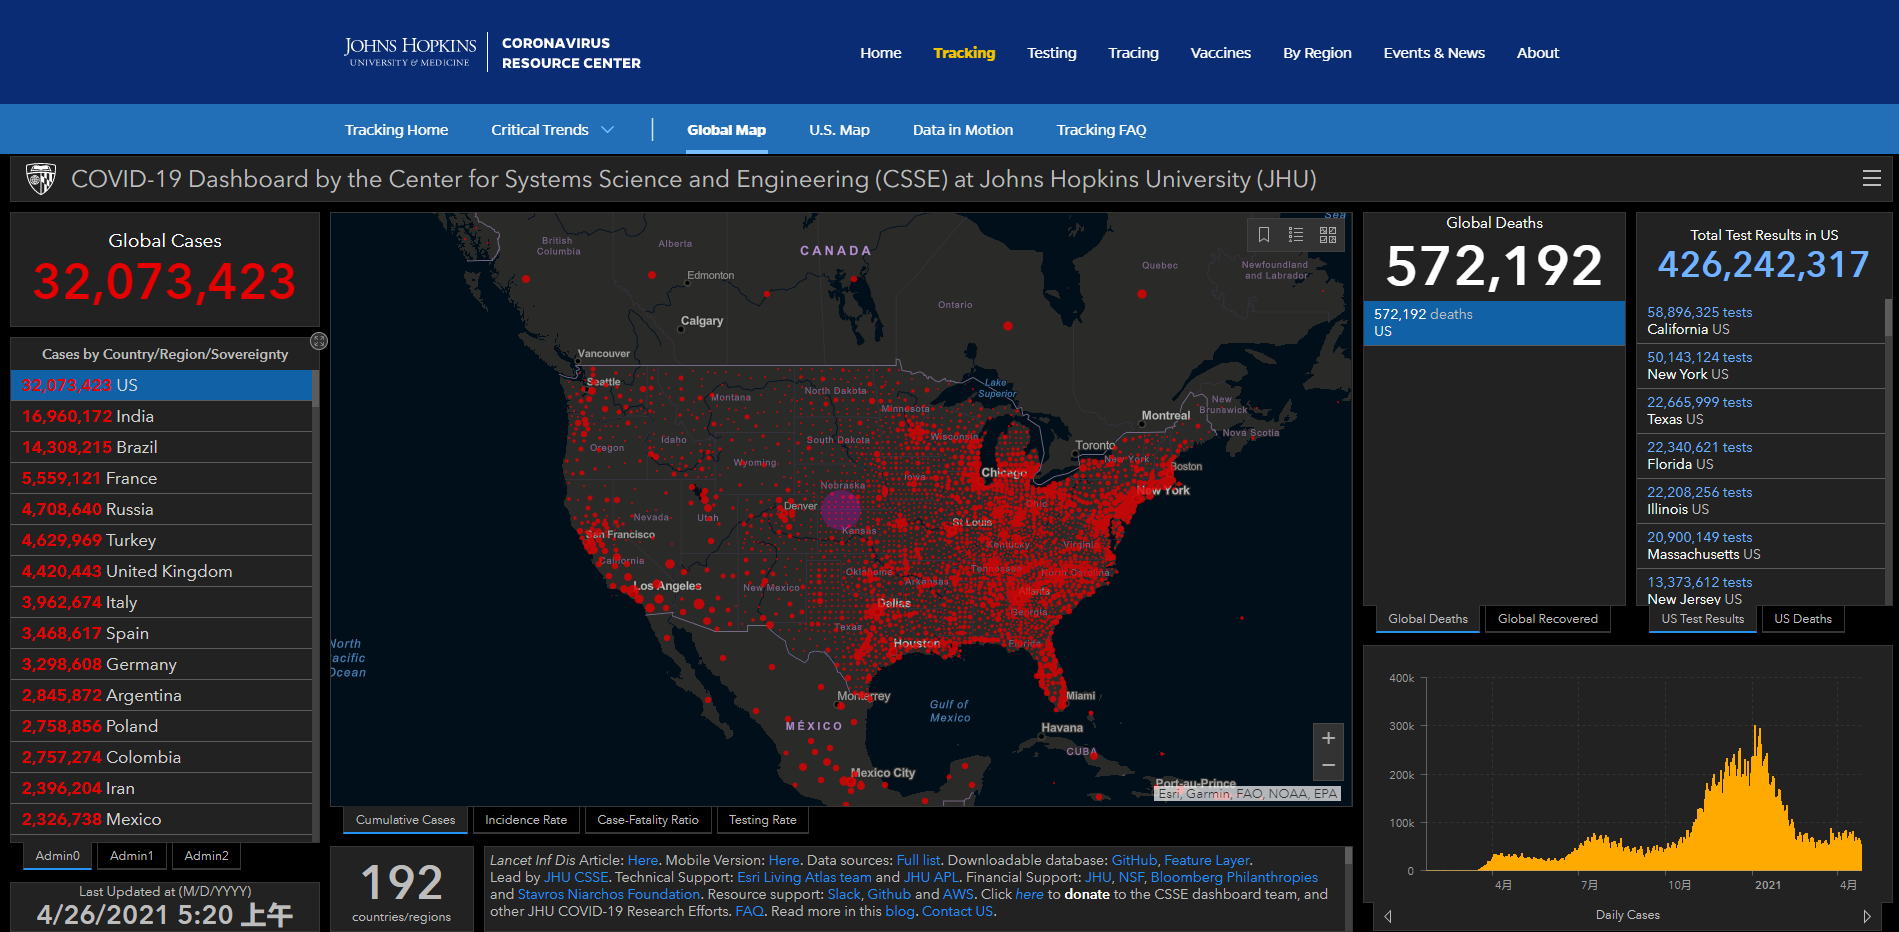
Task: Switch map to Testing Rate
Action: 763,820
